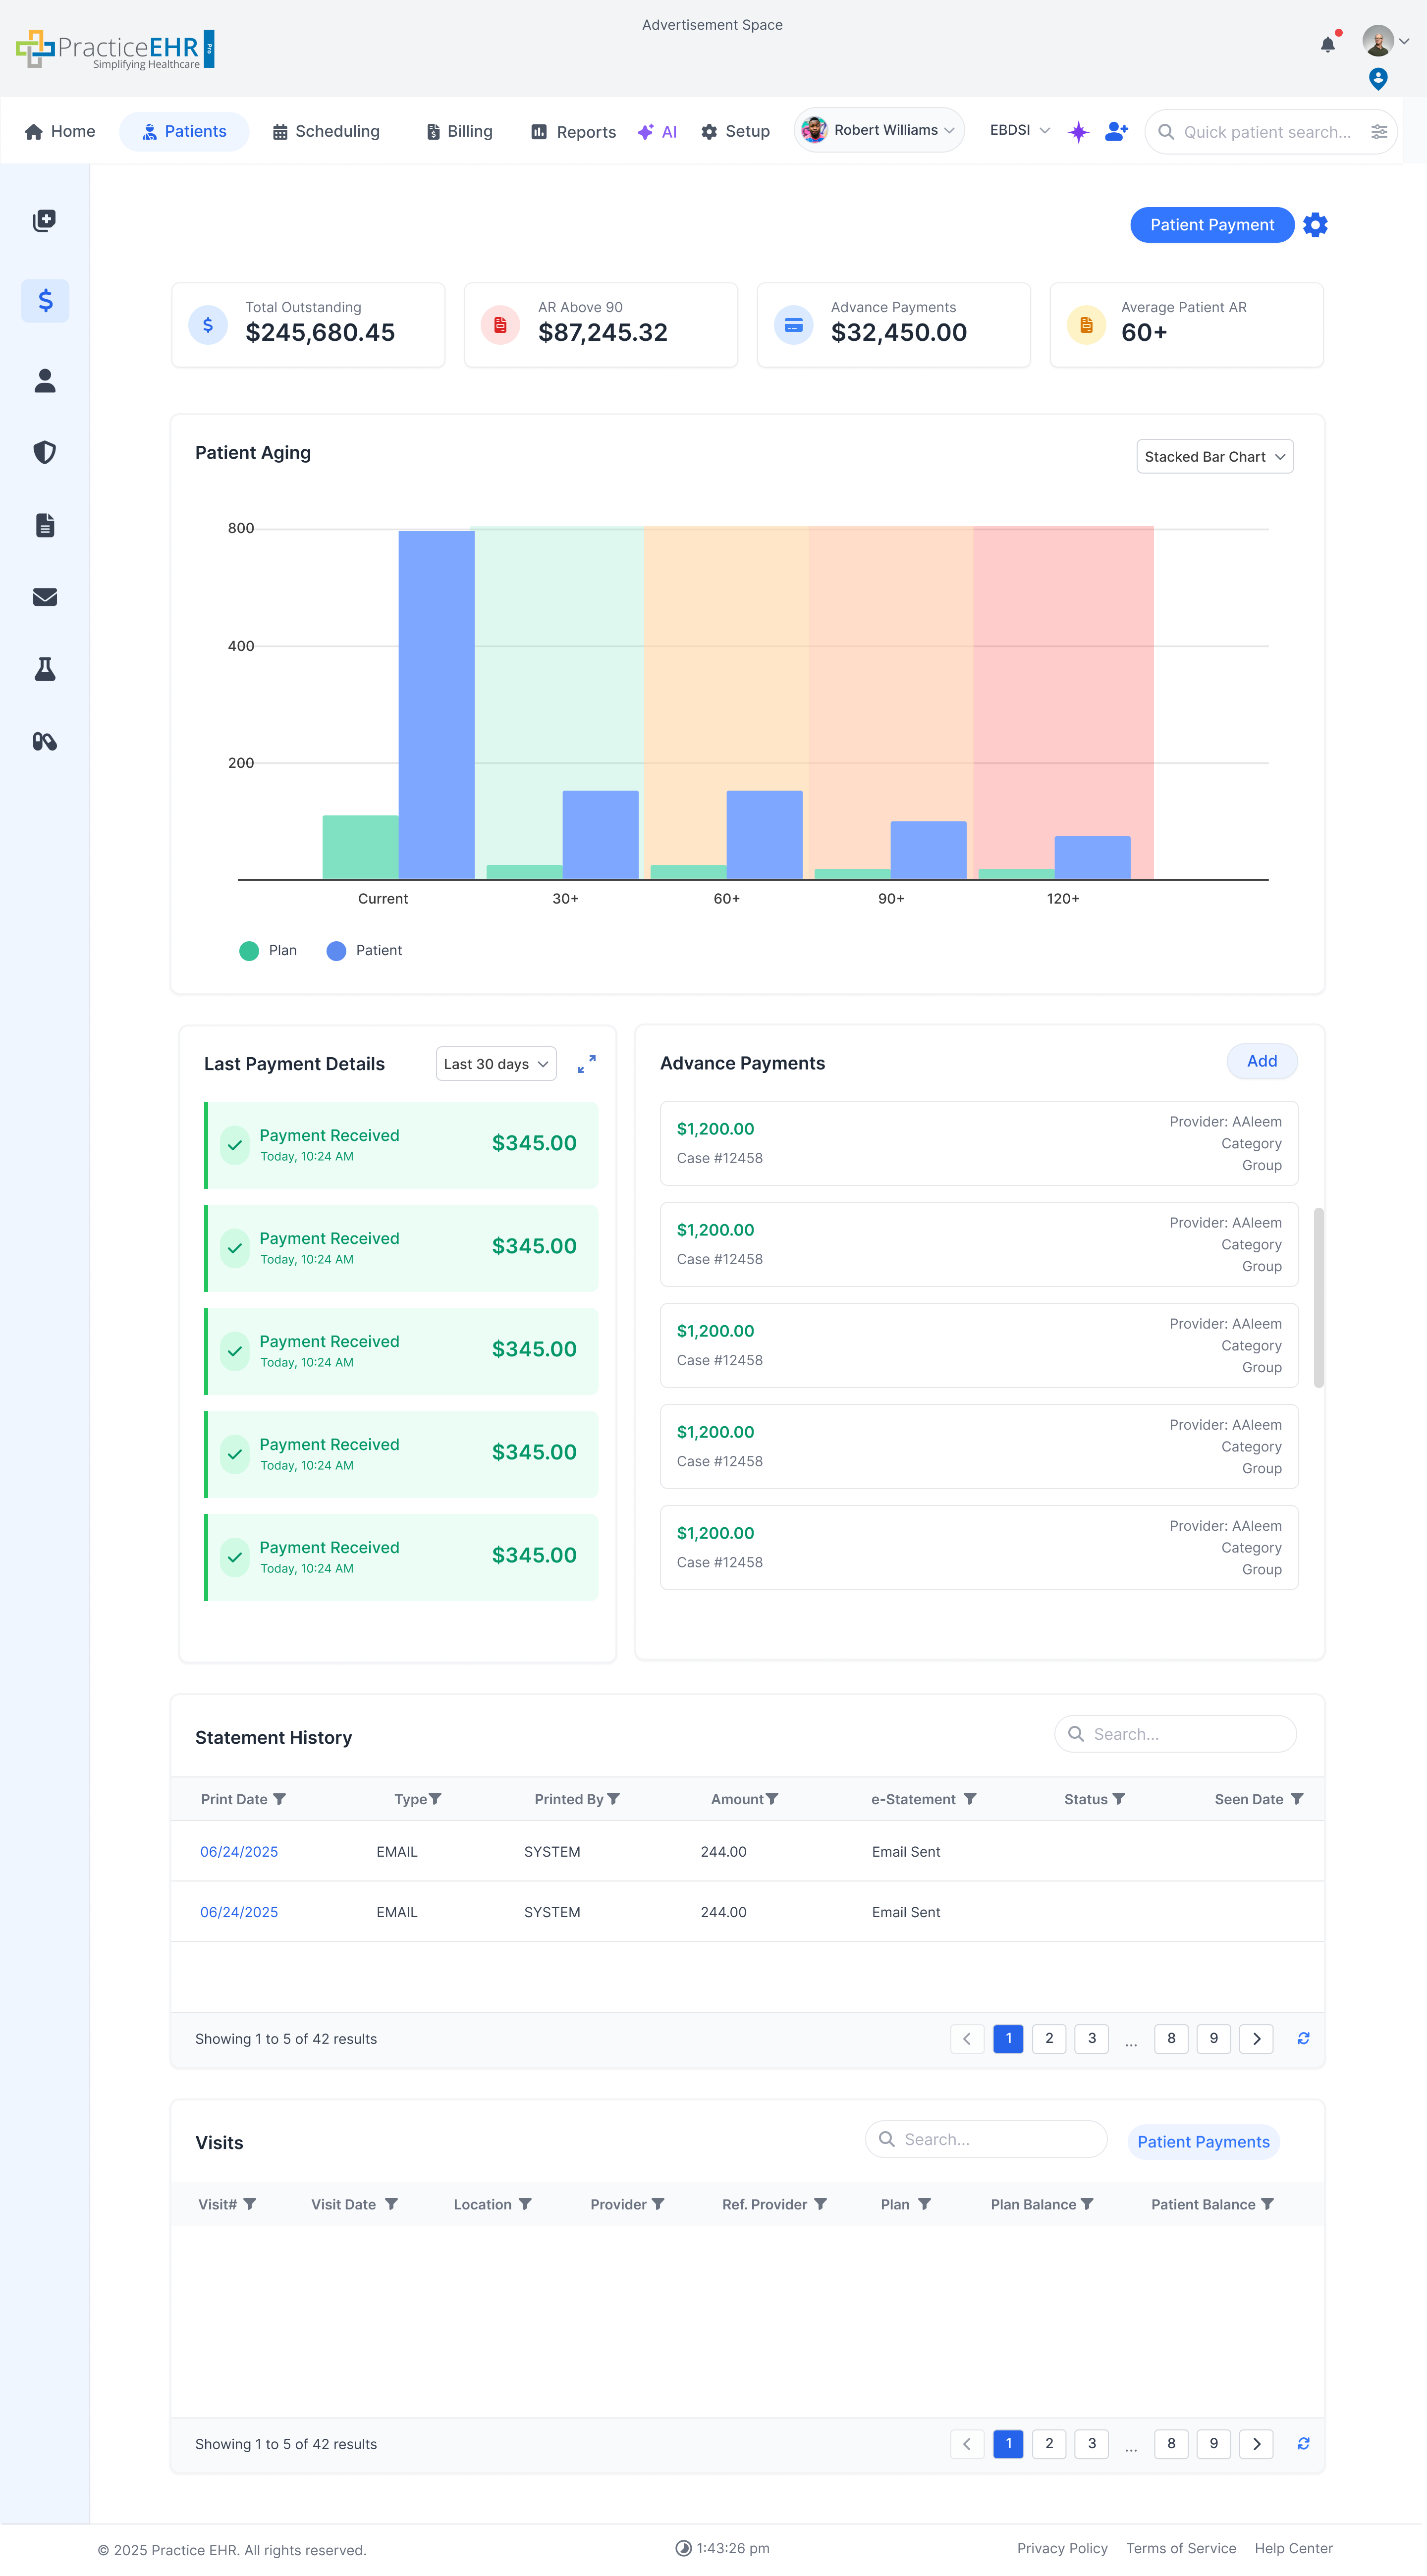Open the Reports navigation item
Viewport: 1427px width, 2576px height.
point(572,131)
